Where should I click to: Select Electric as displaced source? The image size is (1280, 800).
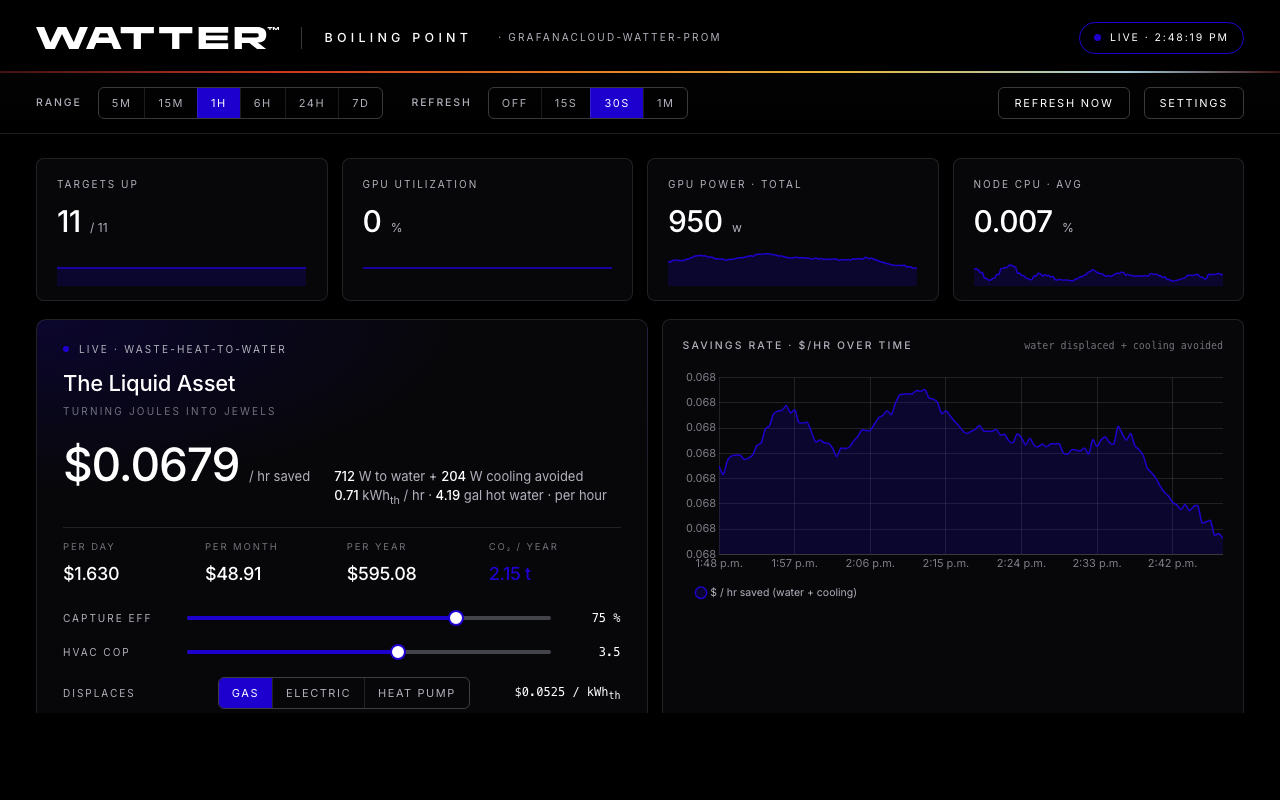coord(318,693)
